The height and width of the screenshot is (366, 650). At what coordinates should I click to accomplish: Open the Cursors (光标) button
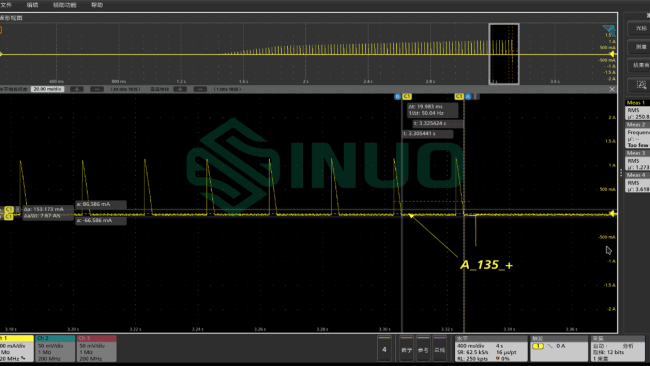tap(640, 29)
